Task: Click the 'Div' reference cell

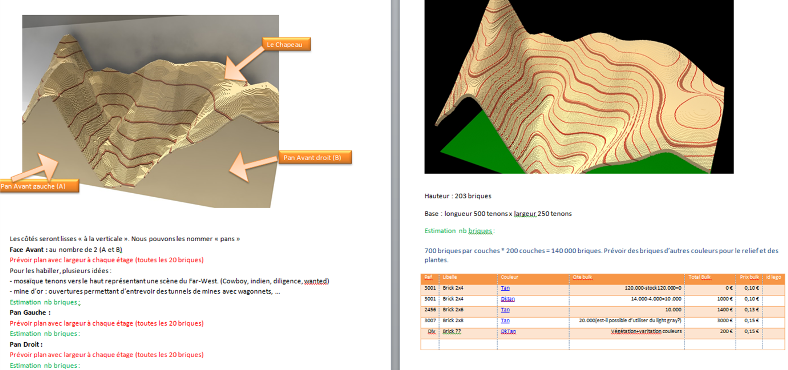Action: (430, 332)
